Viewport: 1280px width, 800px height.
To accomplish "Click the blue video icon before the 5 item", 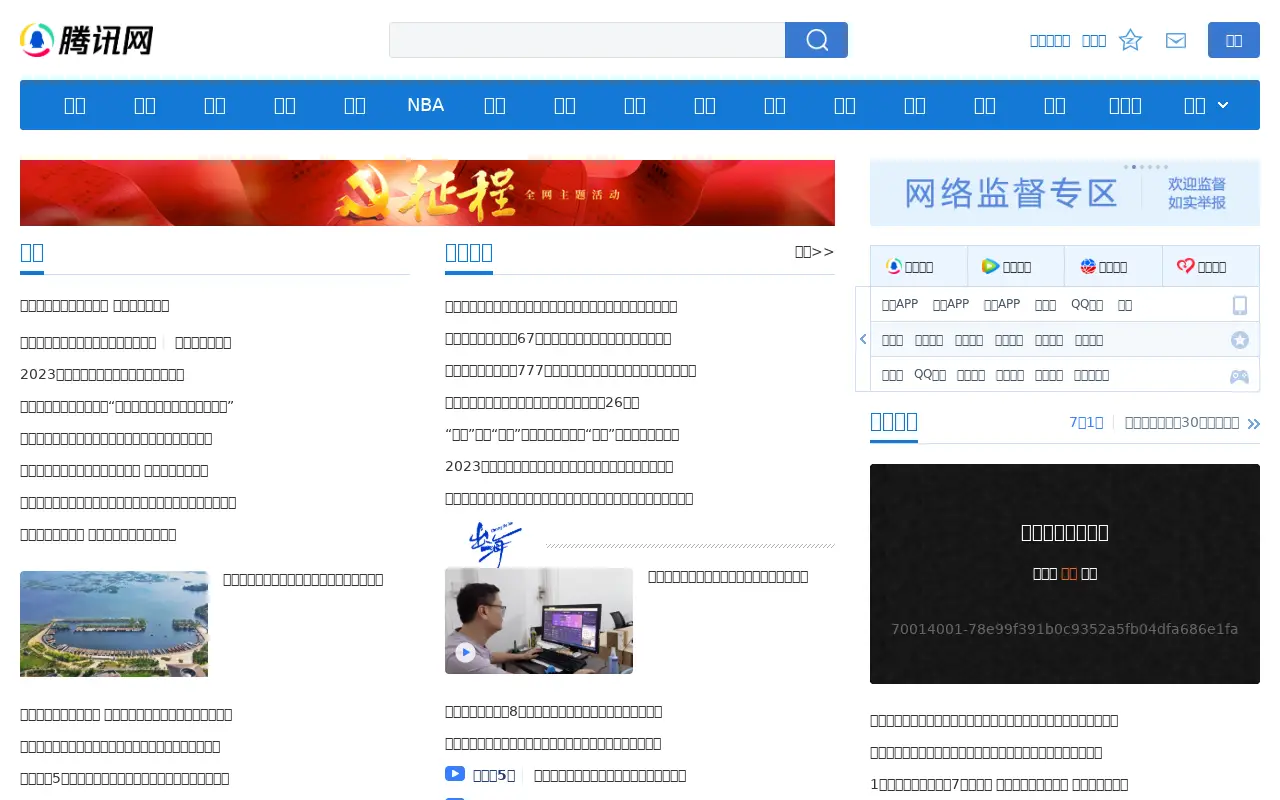I will pyautogui.click(x=455, y=774).
